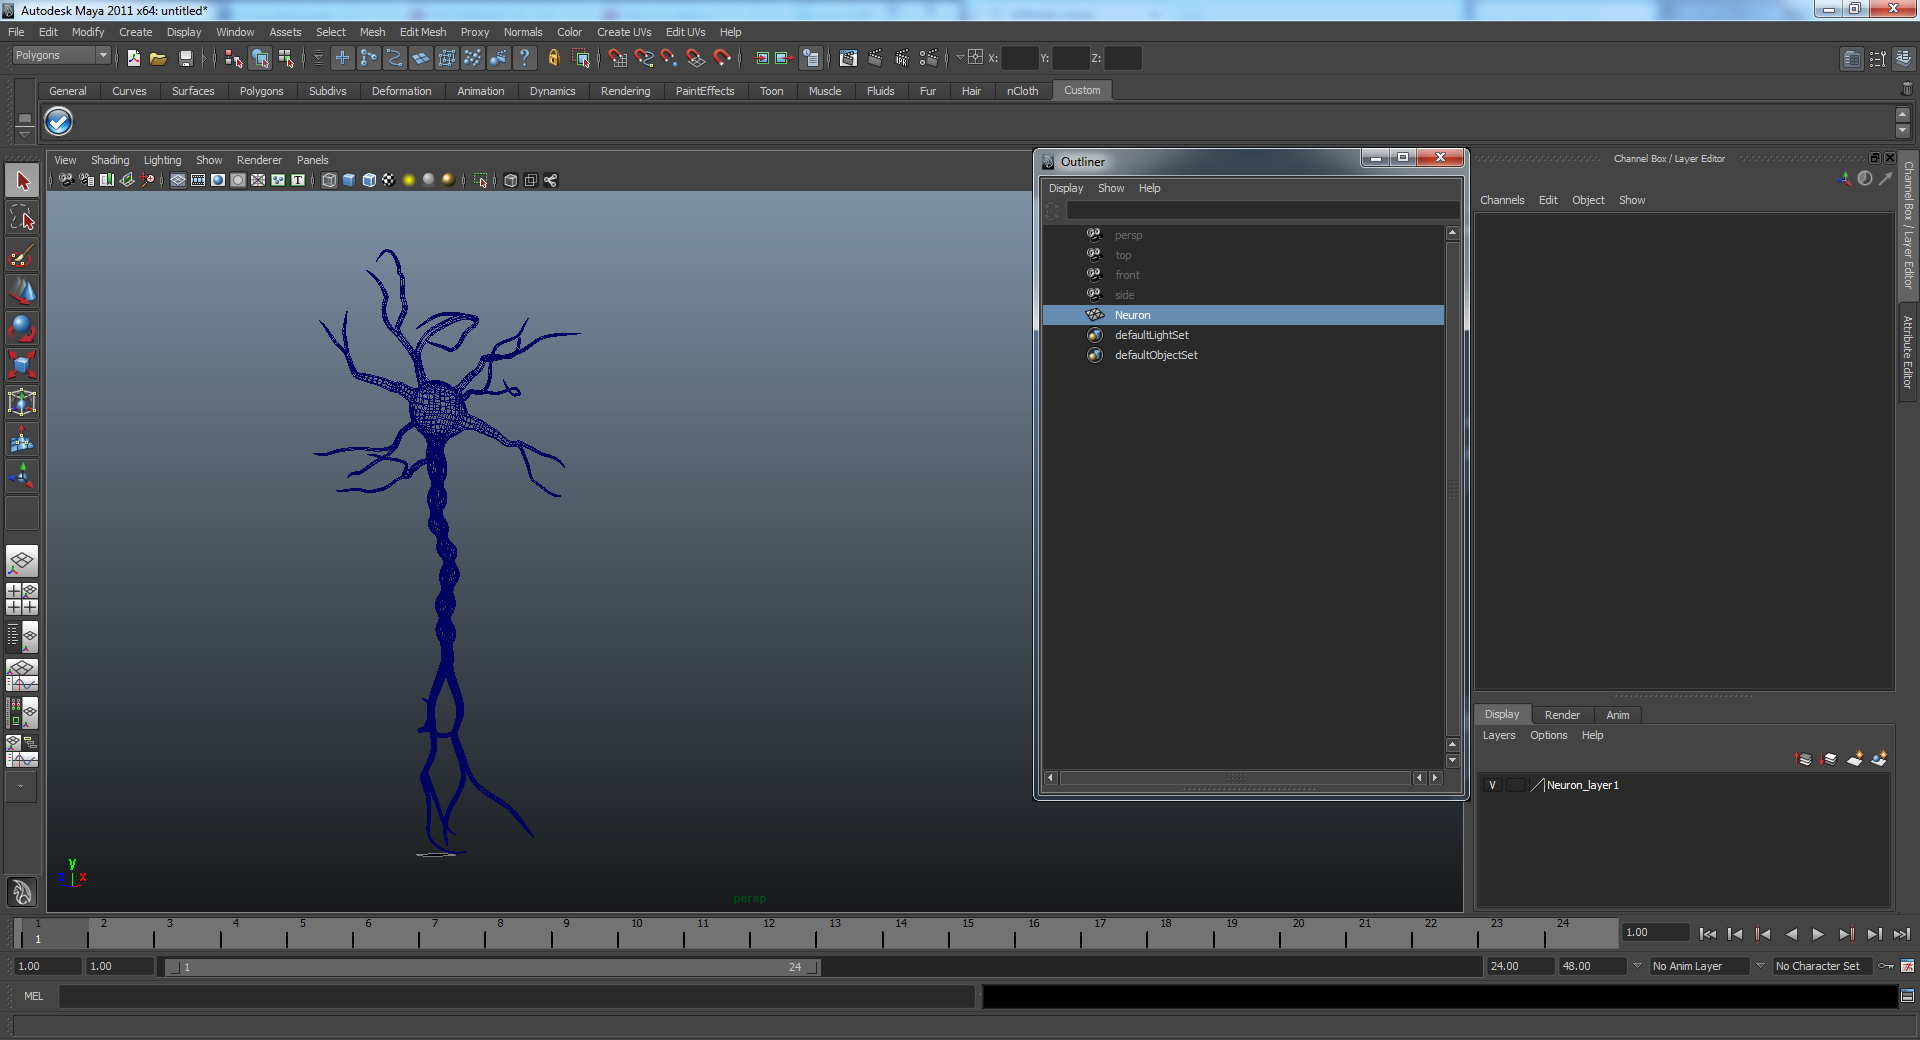Use all lights yellow sphere icon
The image size is (1920, 1040).
point(409,180)
